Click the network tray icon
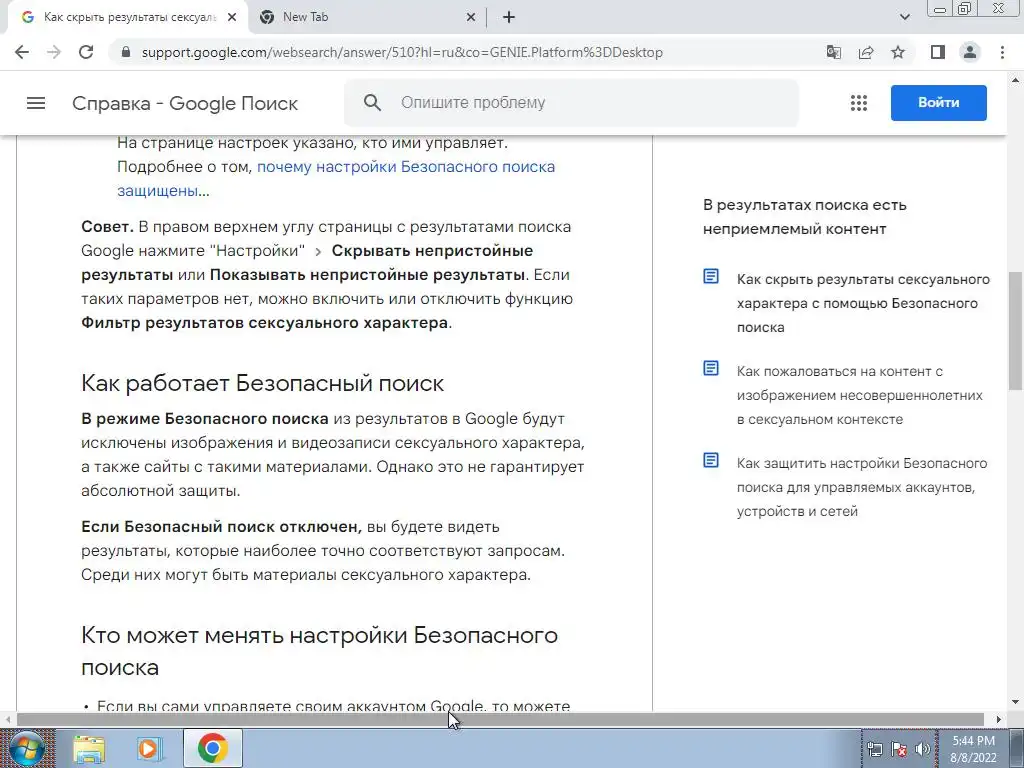This screenshot has height=768, width=1024. pyautogui.click(x=875, y=749)
